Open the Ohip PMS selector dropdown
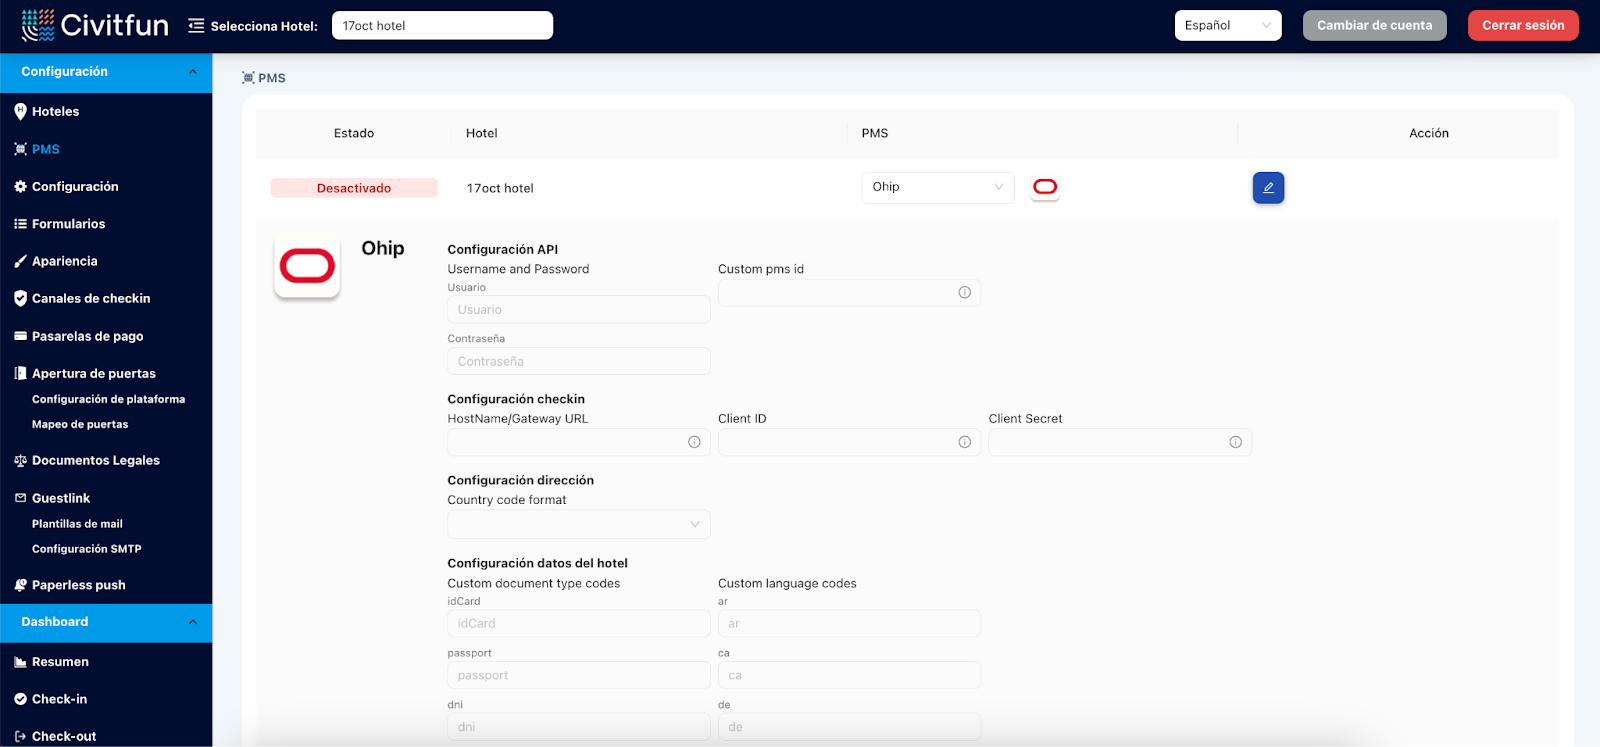1600x747 pixels. [938, 187]
